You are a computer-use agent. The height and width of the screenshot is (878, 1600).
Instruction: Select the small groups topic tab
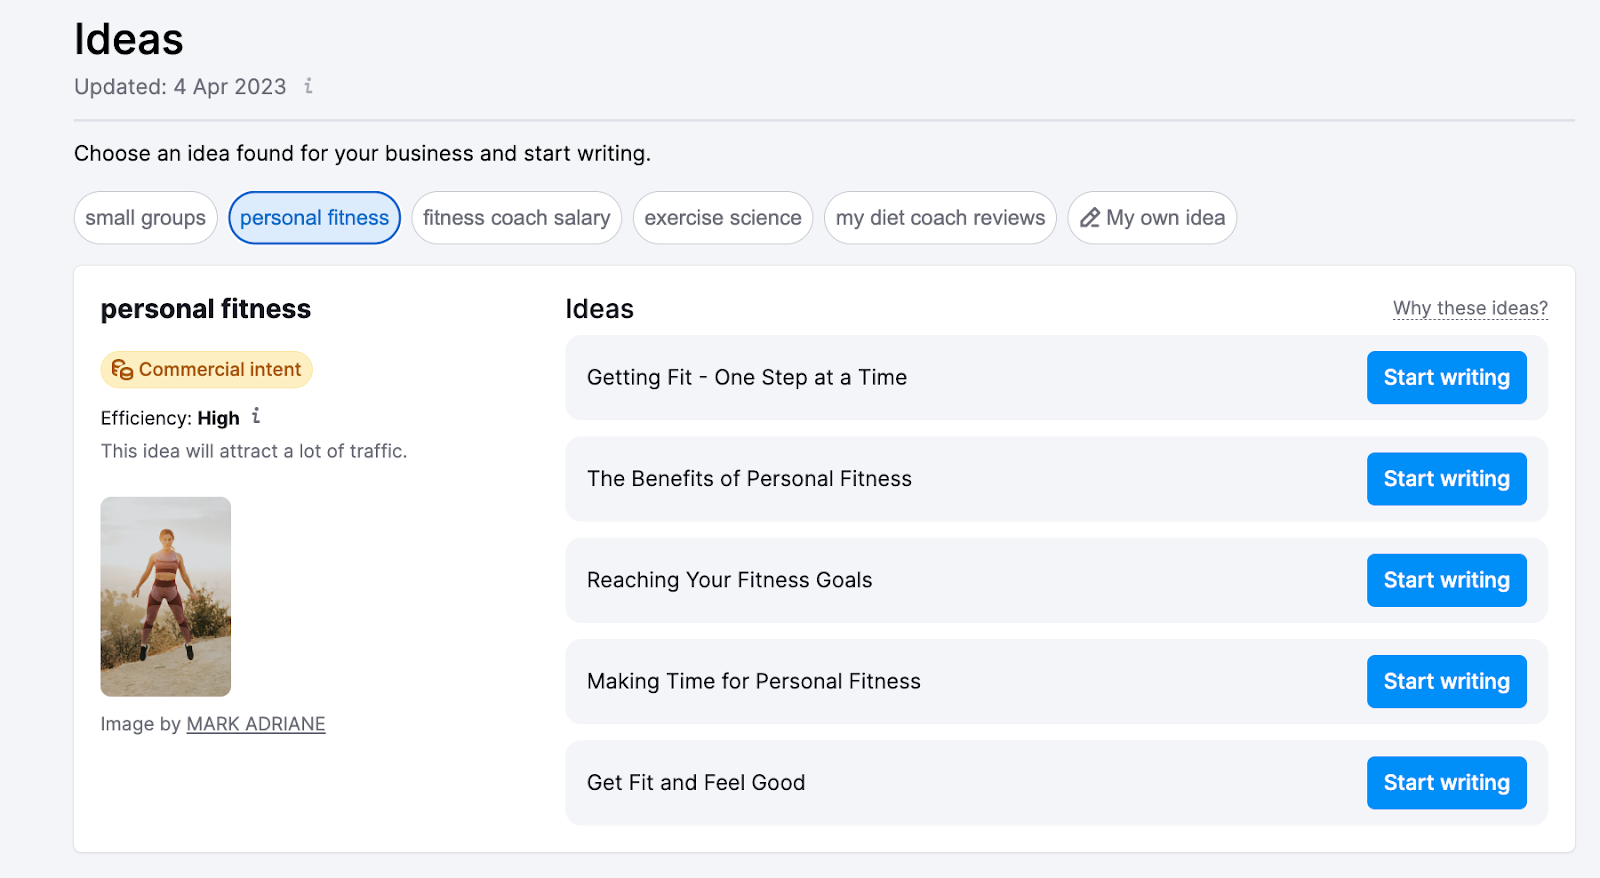(x=146, y=218)
